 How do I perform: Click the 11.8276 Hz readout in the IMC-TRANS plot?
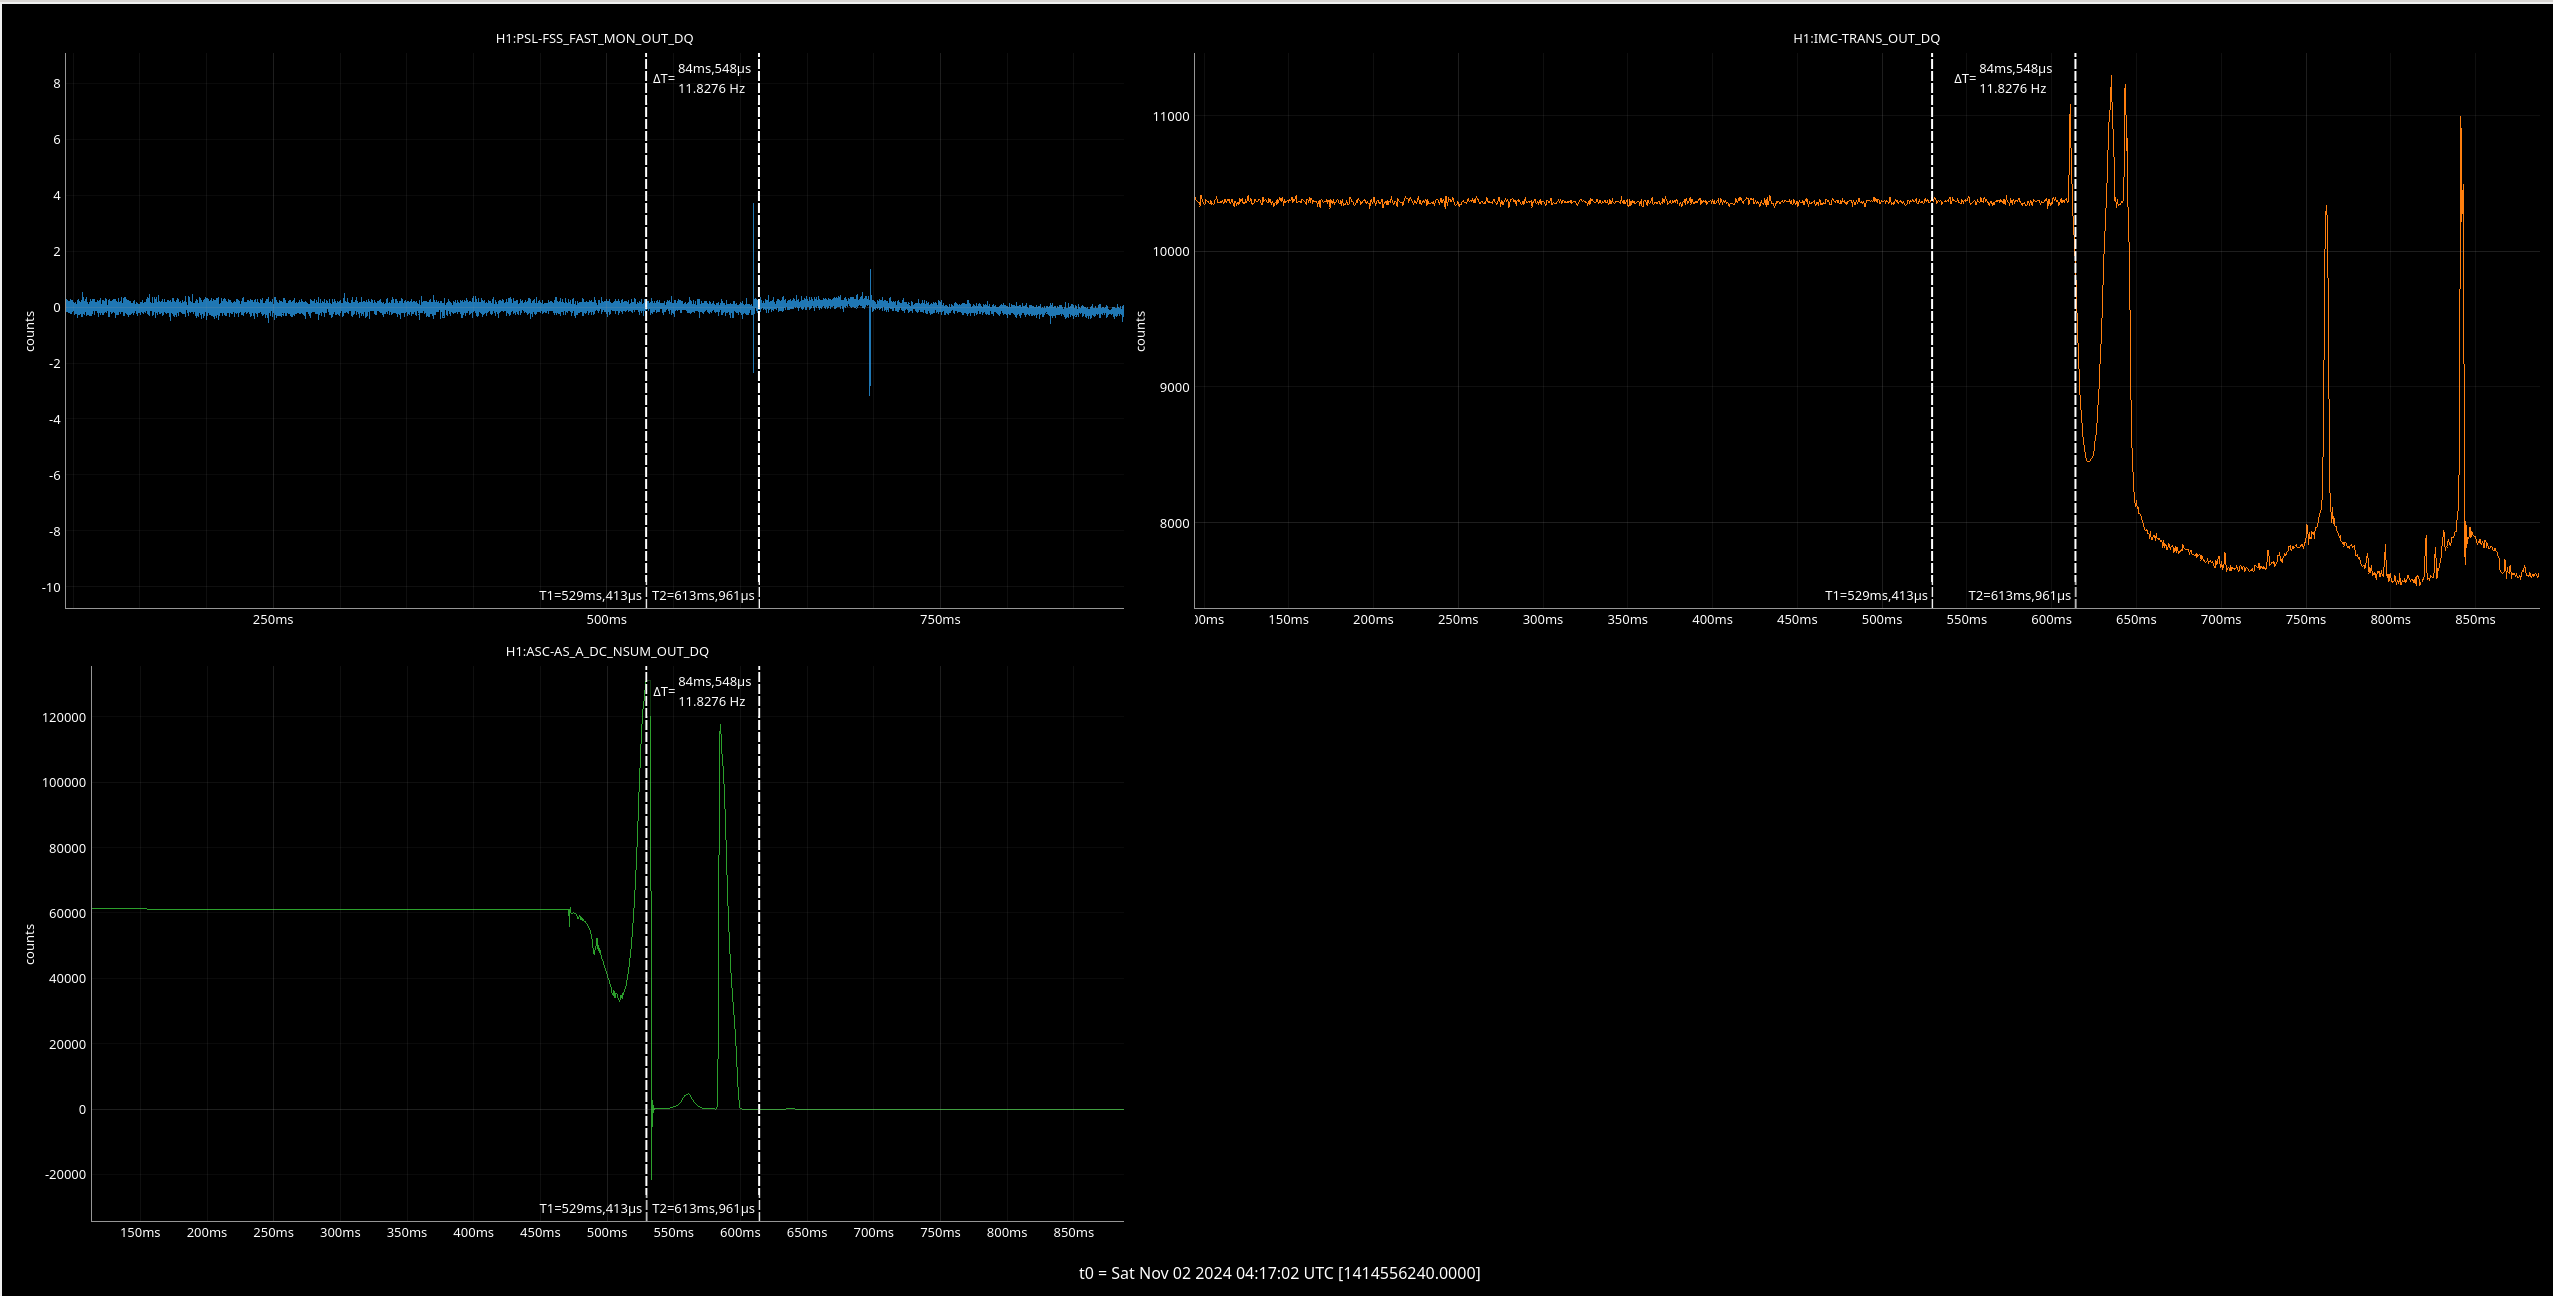[2013, 89]
